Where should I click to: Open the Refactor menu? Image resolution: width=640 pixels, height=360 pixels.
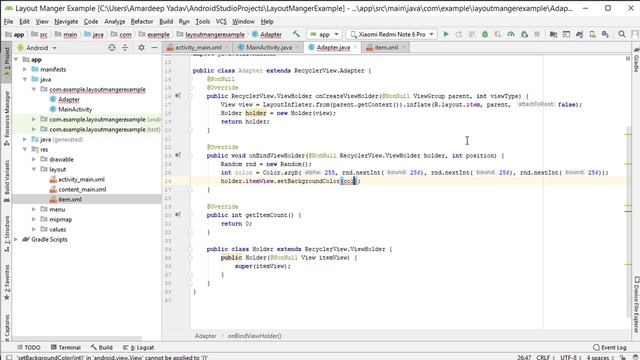click(142, 22)
